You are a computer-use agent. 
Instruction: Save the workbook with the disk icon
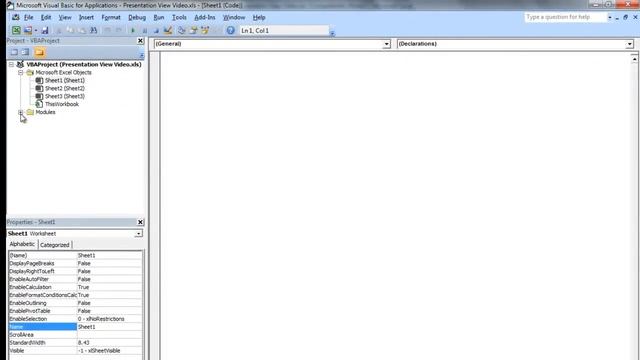pyautogui.click(x=45, y=31)
